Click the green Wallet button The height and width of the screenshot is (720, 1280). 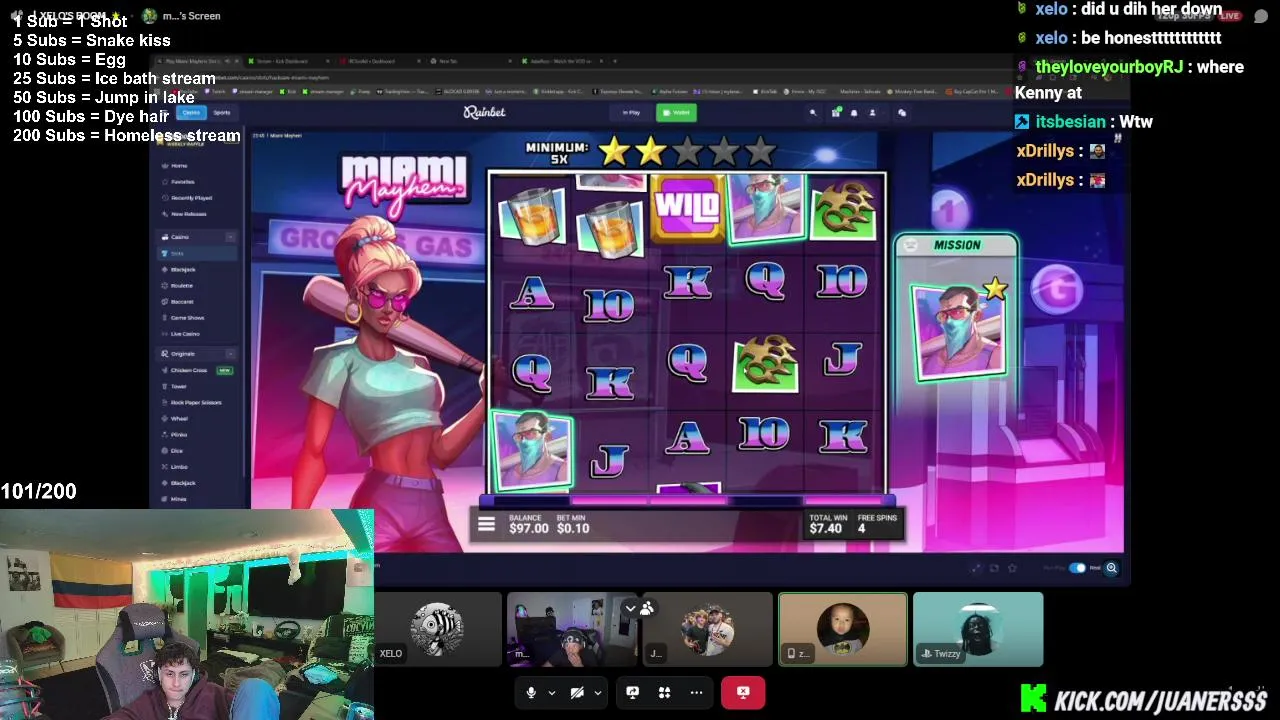click(677, 112)
